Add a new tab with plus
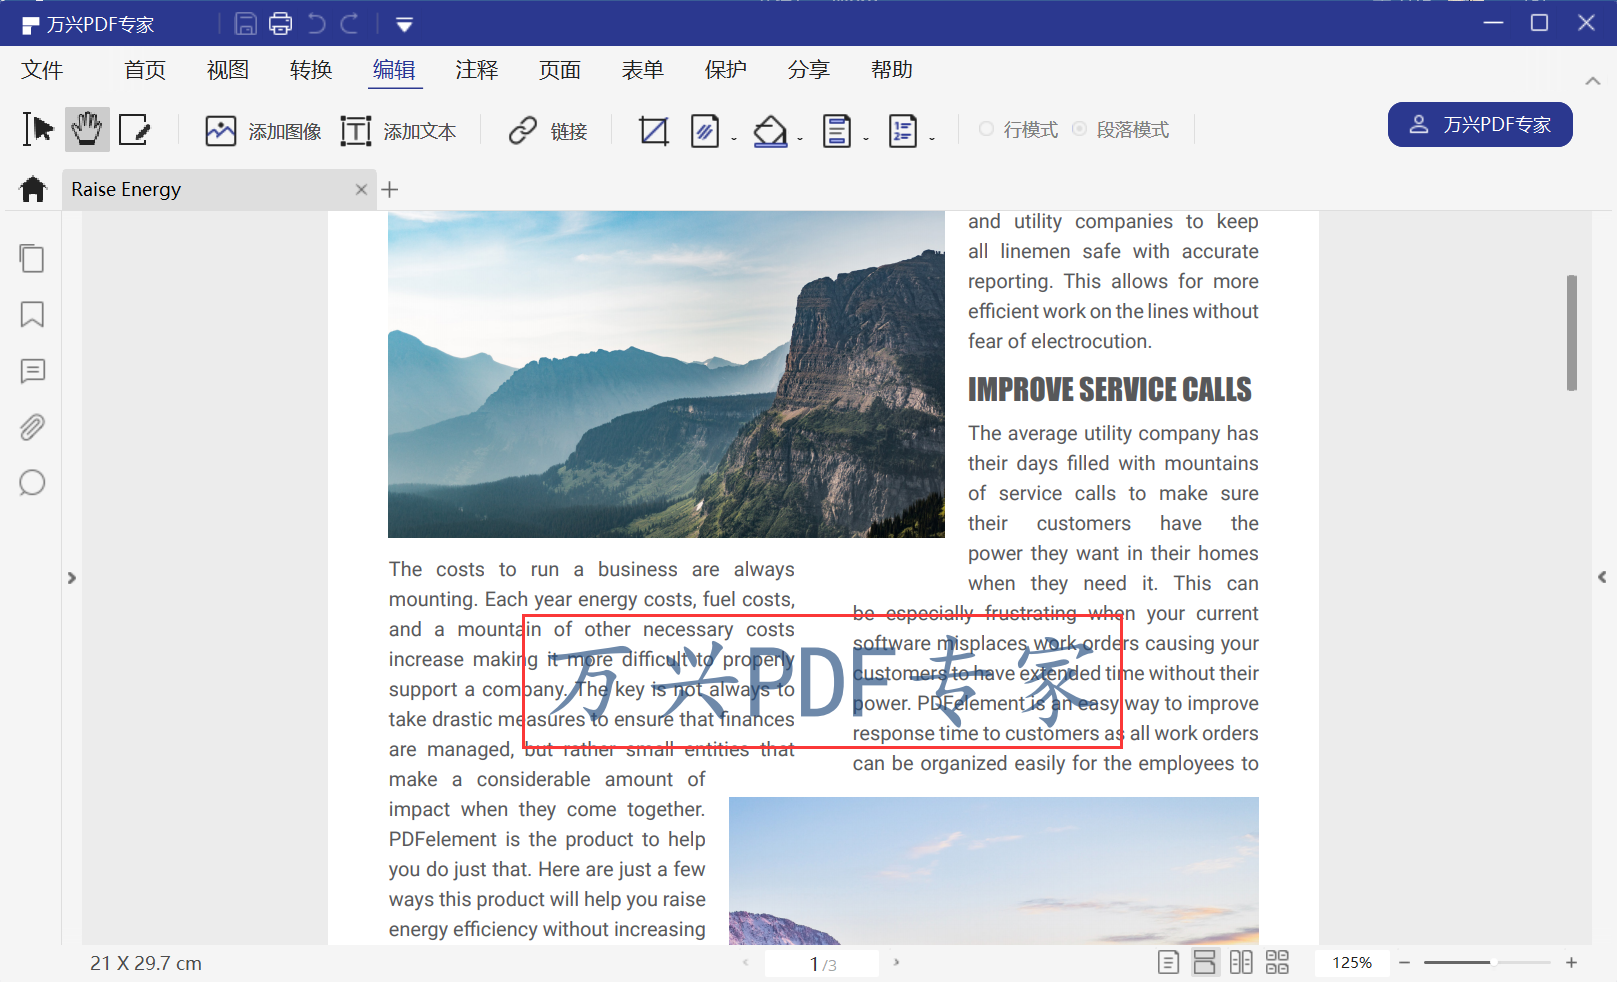The height and width of the screenshot is (982, 1617). click(390, 189)
